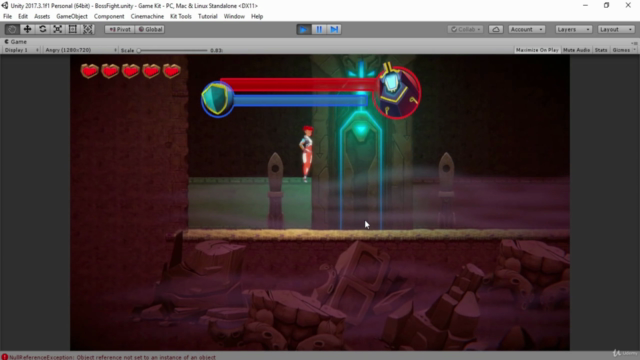Open the File menu
This screenshot has height=360, width=640.
(x=7, y=16)
